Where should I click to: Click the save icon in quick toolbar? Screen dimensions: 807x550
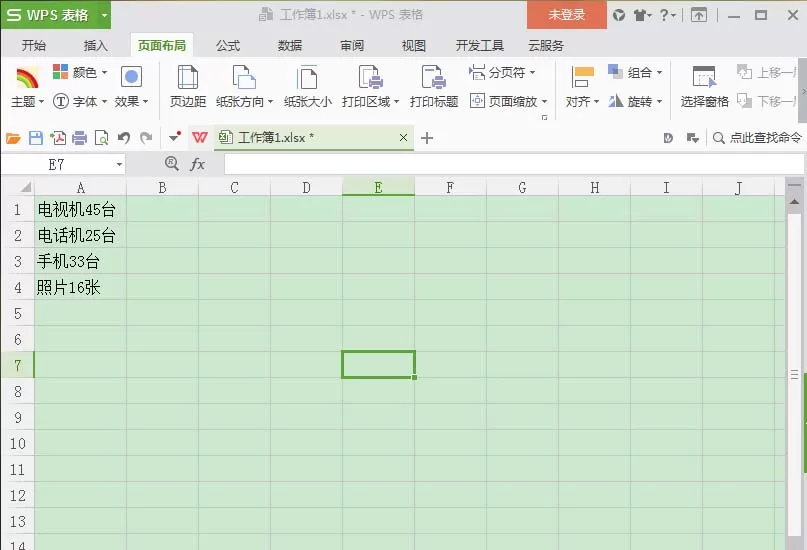click(x=36, y=138)
